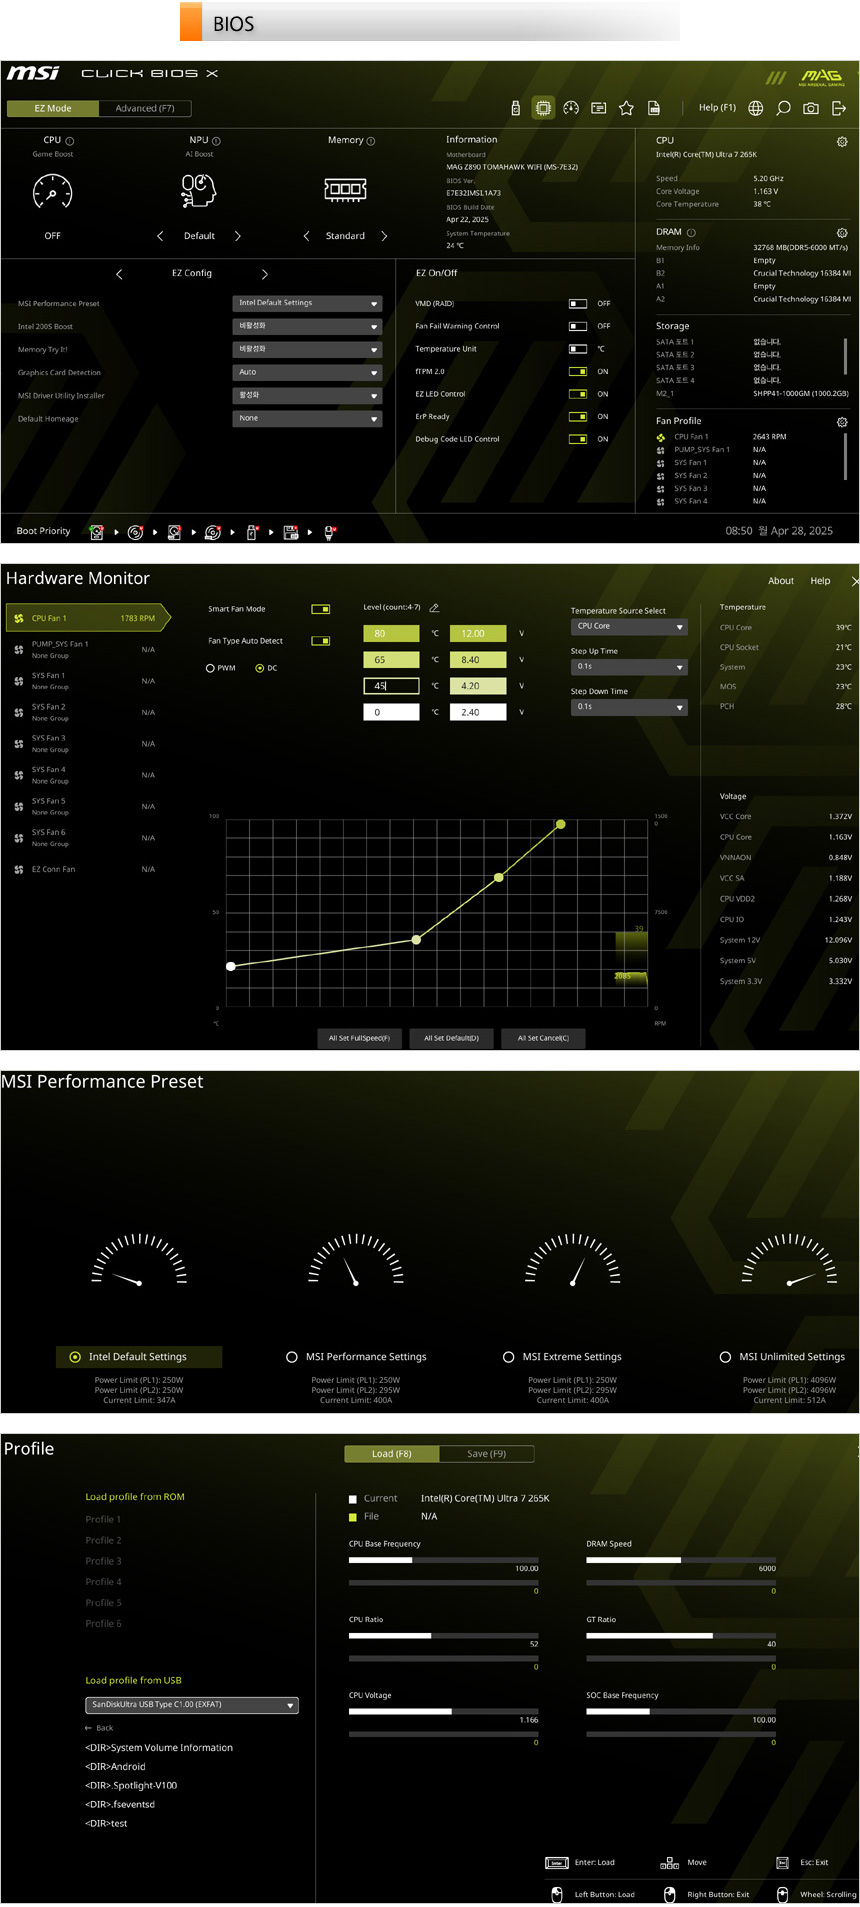Open the CPU info settings gear
The image size is (860, 1907).
pos(841,142)
